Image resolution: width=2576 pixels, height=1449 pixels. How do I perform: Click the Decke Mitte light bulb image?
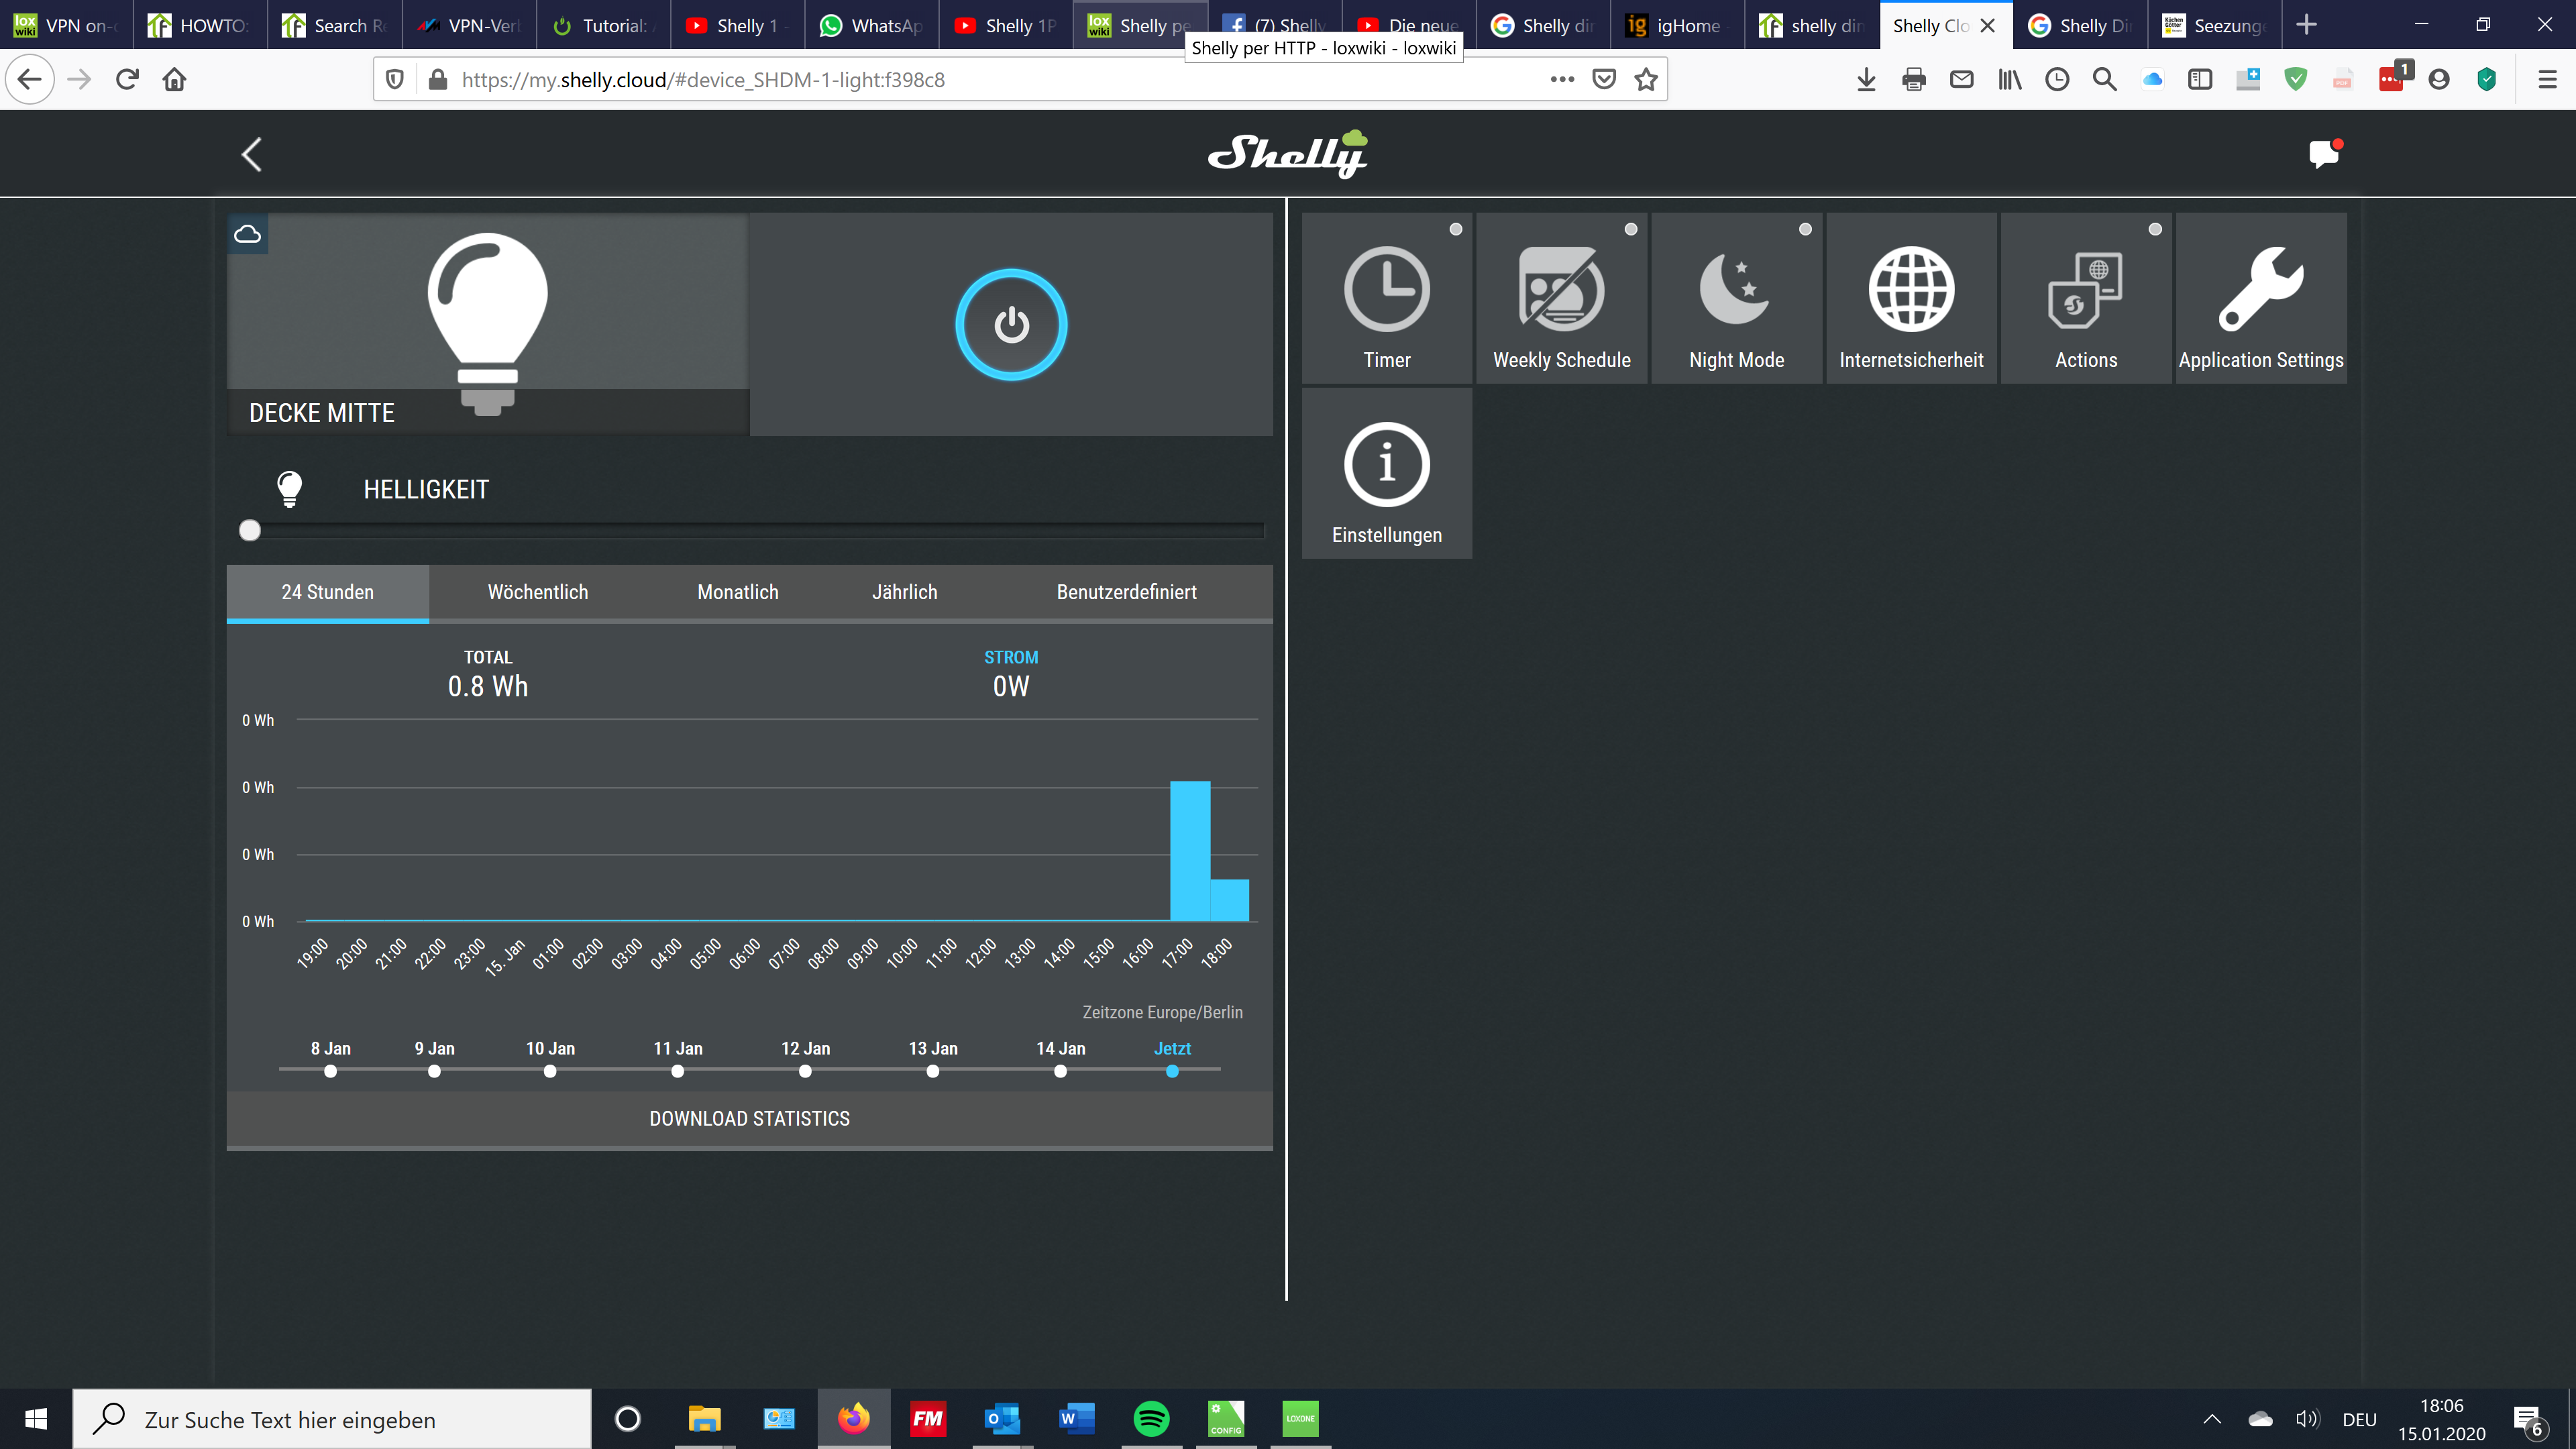pyautogui.click(x=488, y=322)
